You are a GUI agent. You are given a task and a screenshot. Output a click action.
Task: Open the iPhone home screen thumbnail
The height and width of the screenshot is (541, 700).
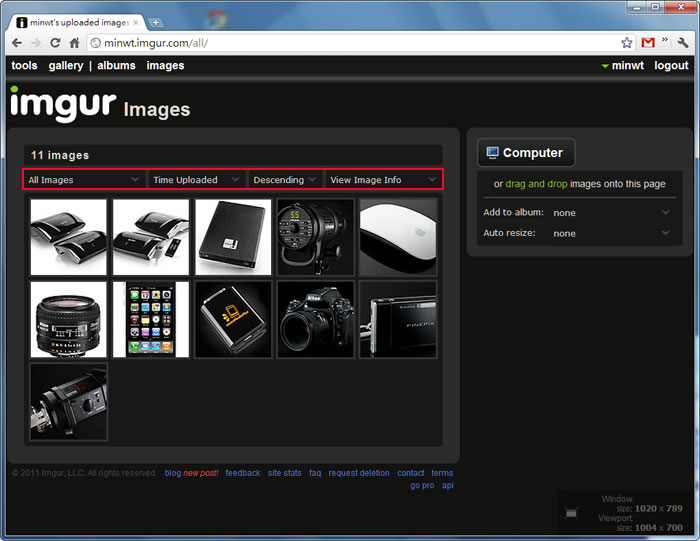[151, 319]
